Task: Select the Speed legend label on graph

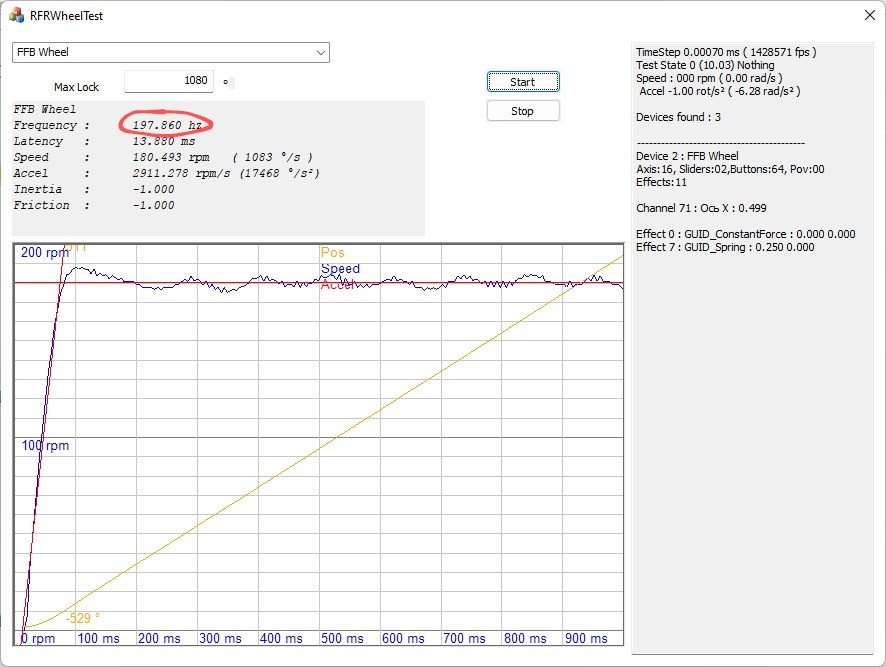Action: tap(340, 269)
